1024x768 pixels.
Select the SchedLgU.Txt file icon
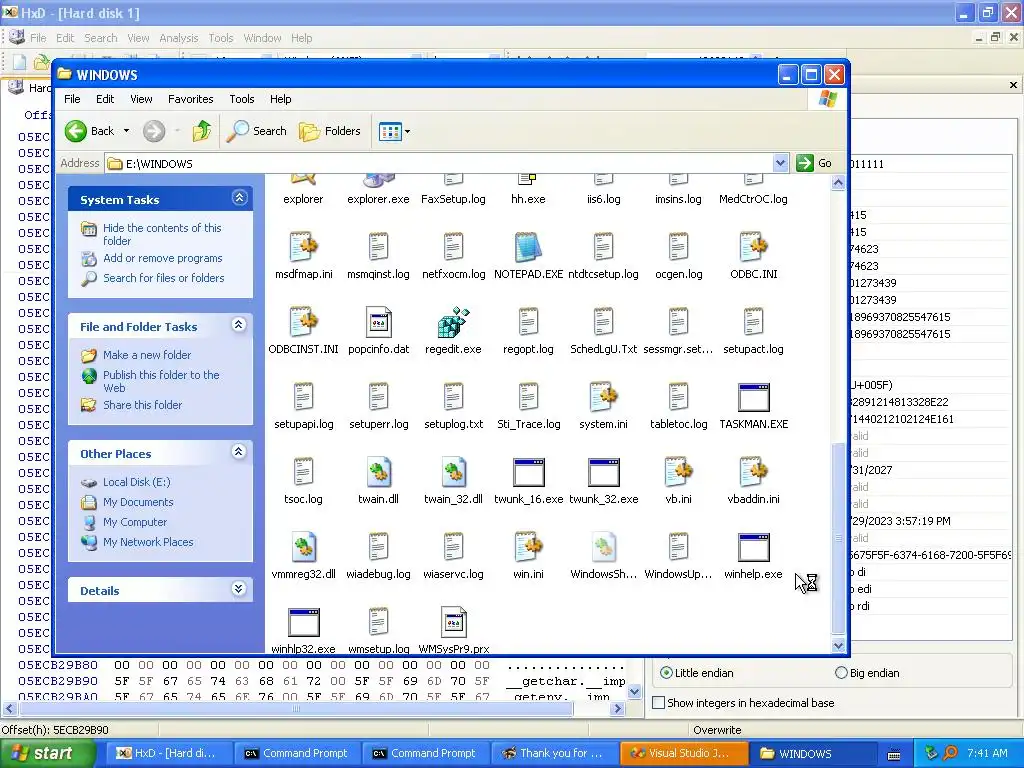pyautogui.click(x=603, y=323)
